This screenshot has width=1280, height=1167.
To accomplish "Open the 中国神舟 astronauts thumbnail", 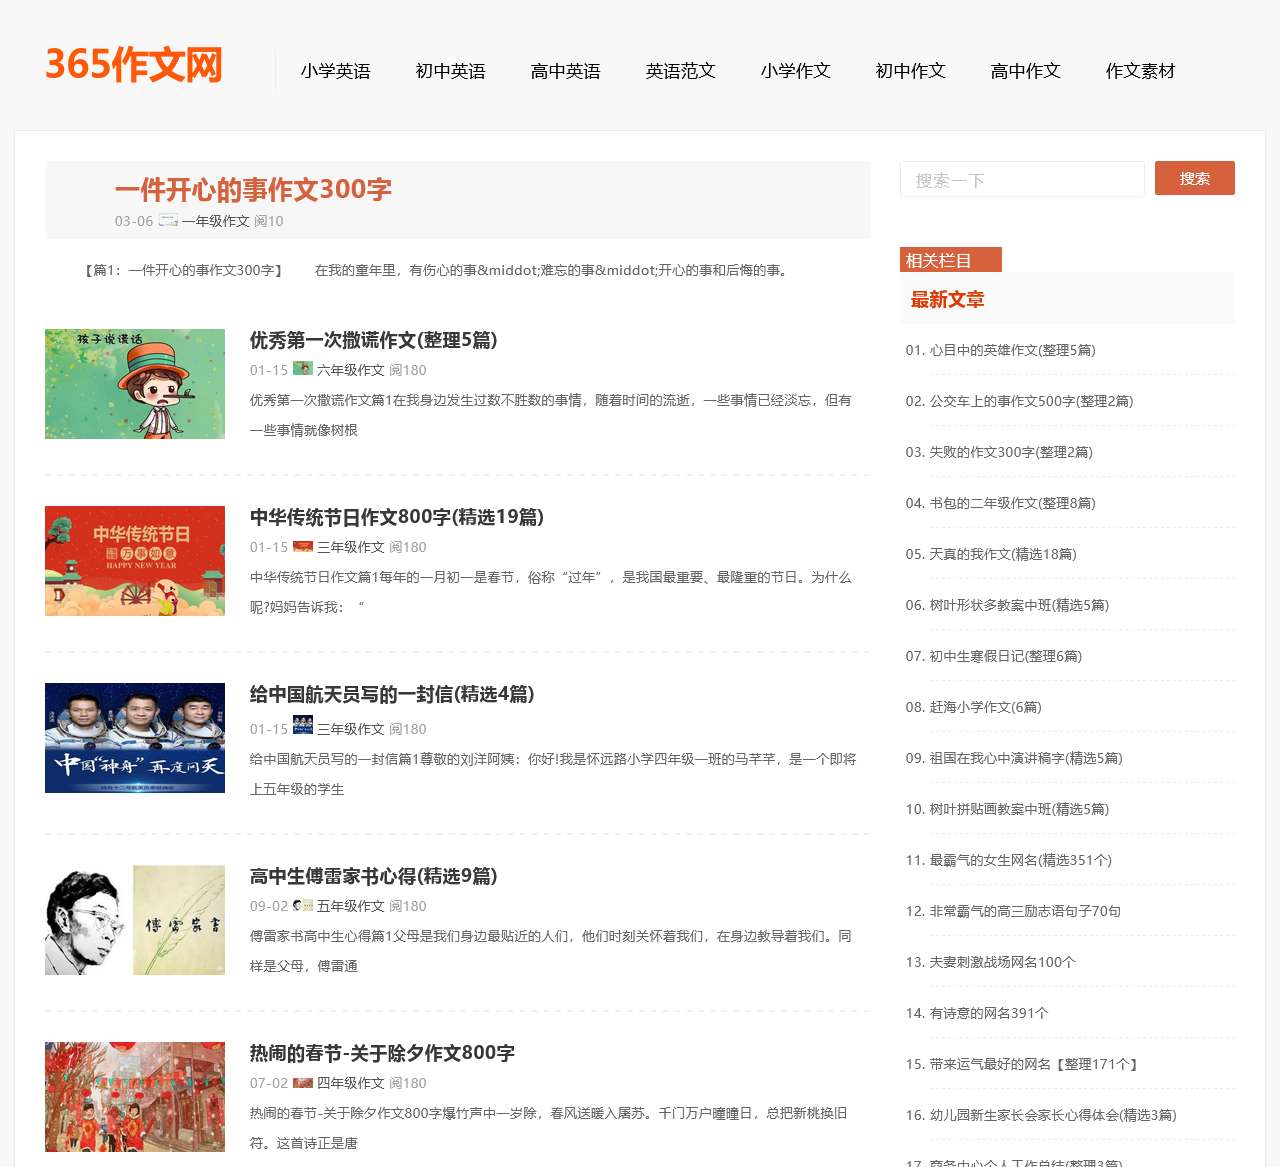I will [x=135, y=738].
